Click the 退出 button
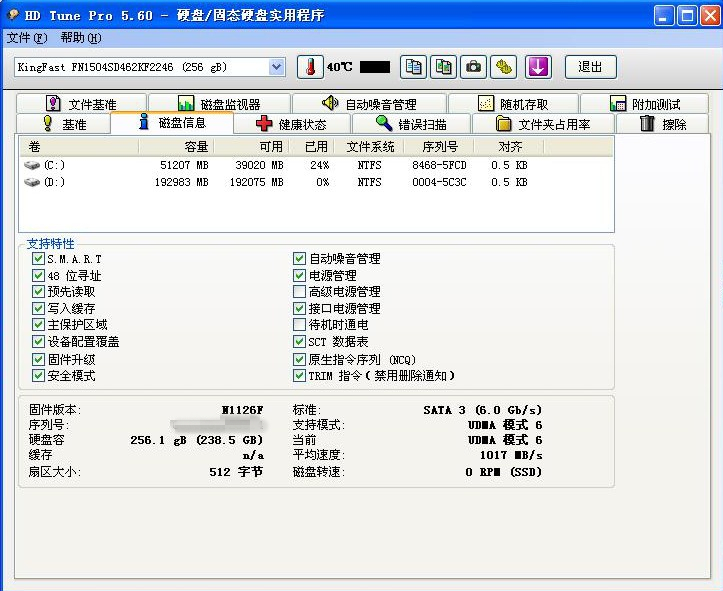This screenshot has height=591, width=723. point(591,67)
